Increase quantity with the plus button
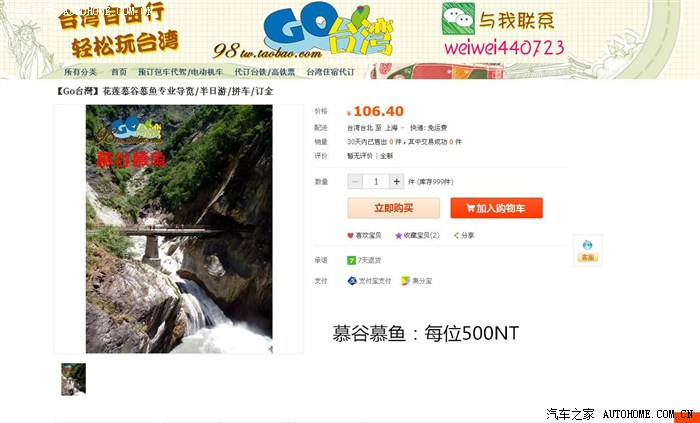The width and height of the screenshot is (700, 423). (396, 182)
